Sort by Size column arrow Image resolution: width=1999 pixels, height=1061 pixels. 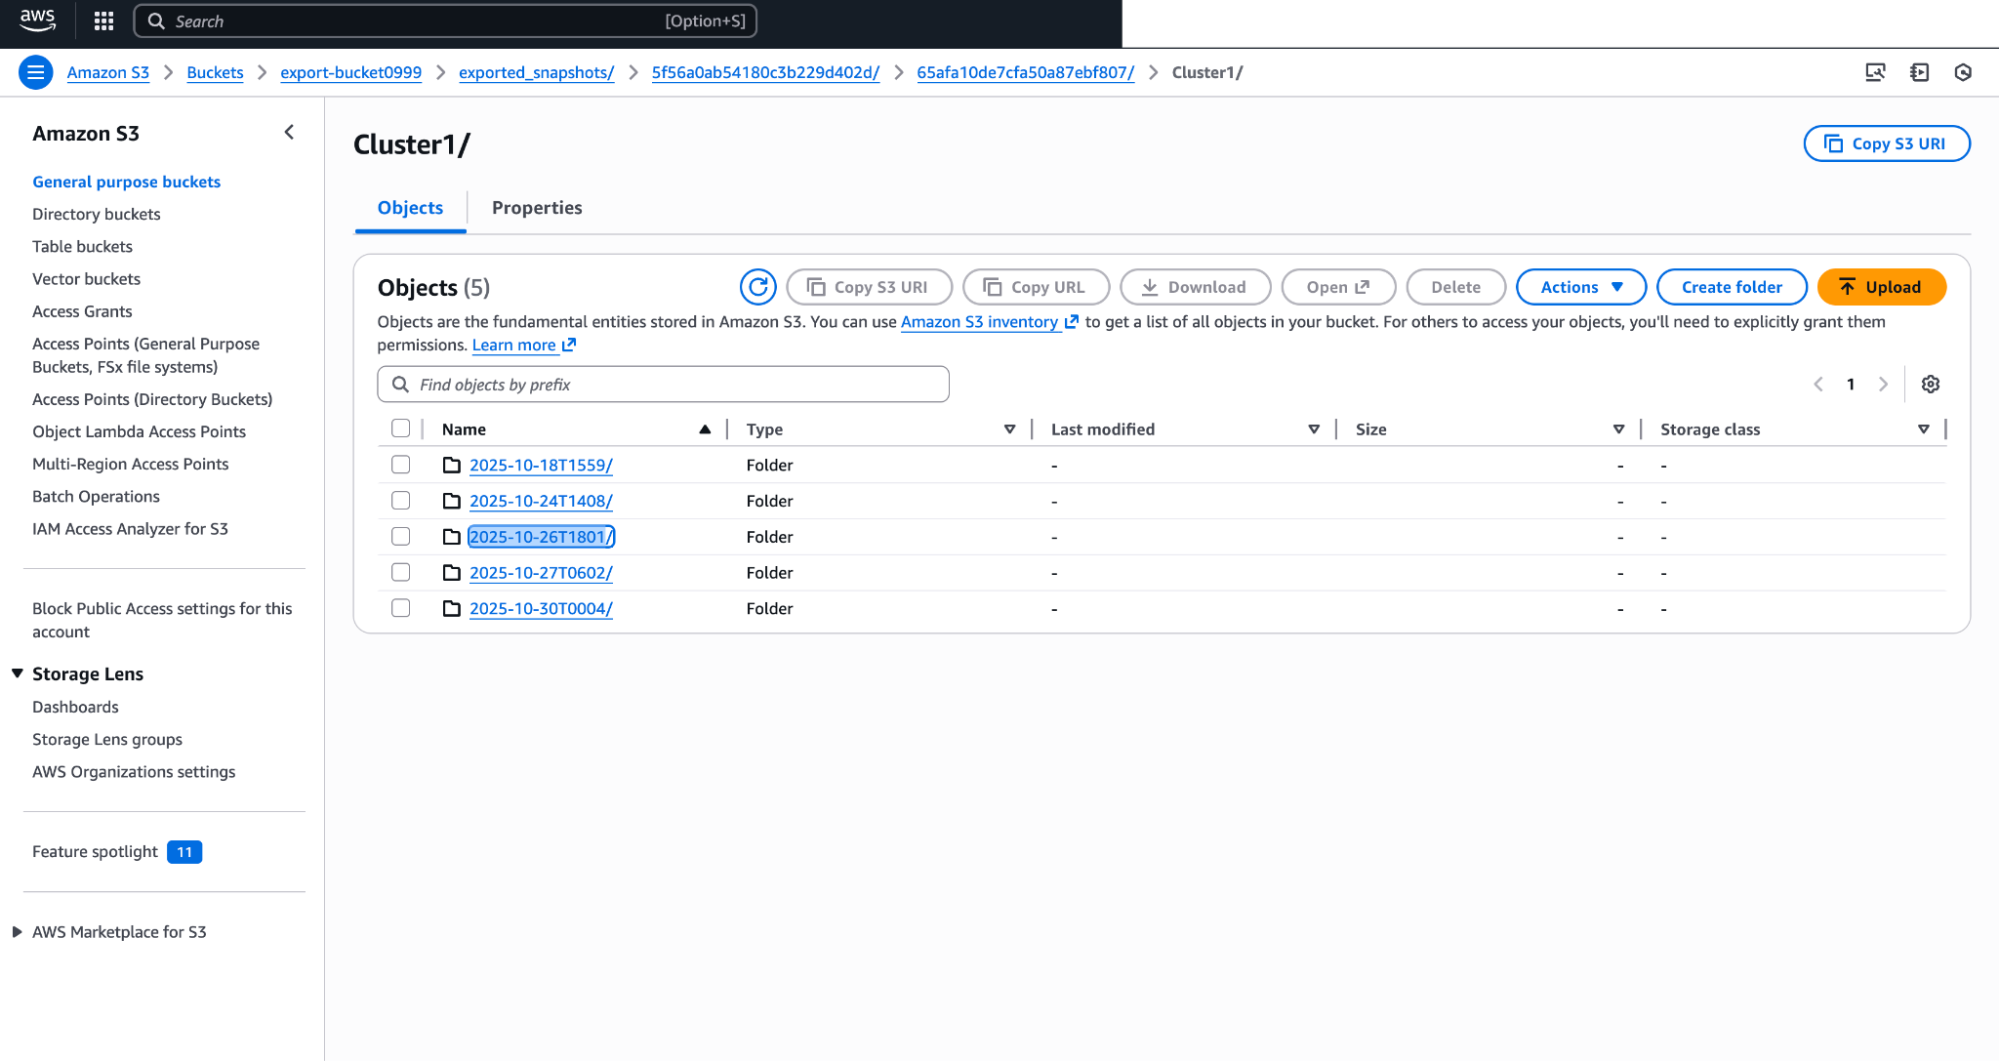coord(1619,429)
